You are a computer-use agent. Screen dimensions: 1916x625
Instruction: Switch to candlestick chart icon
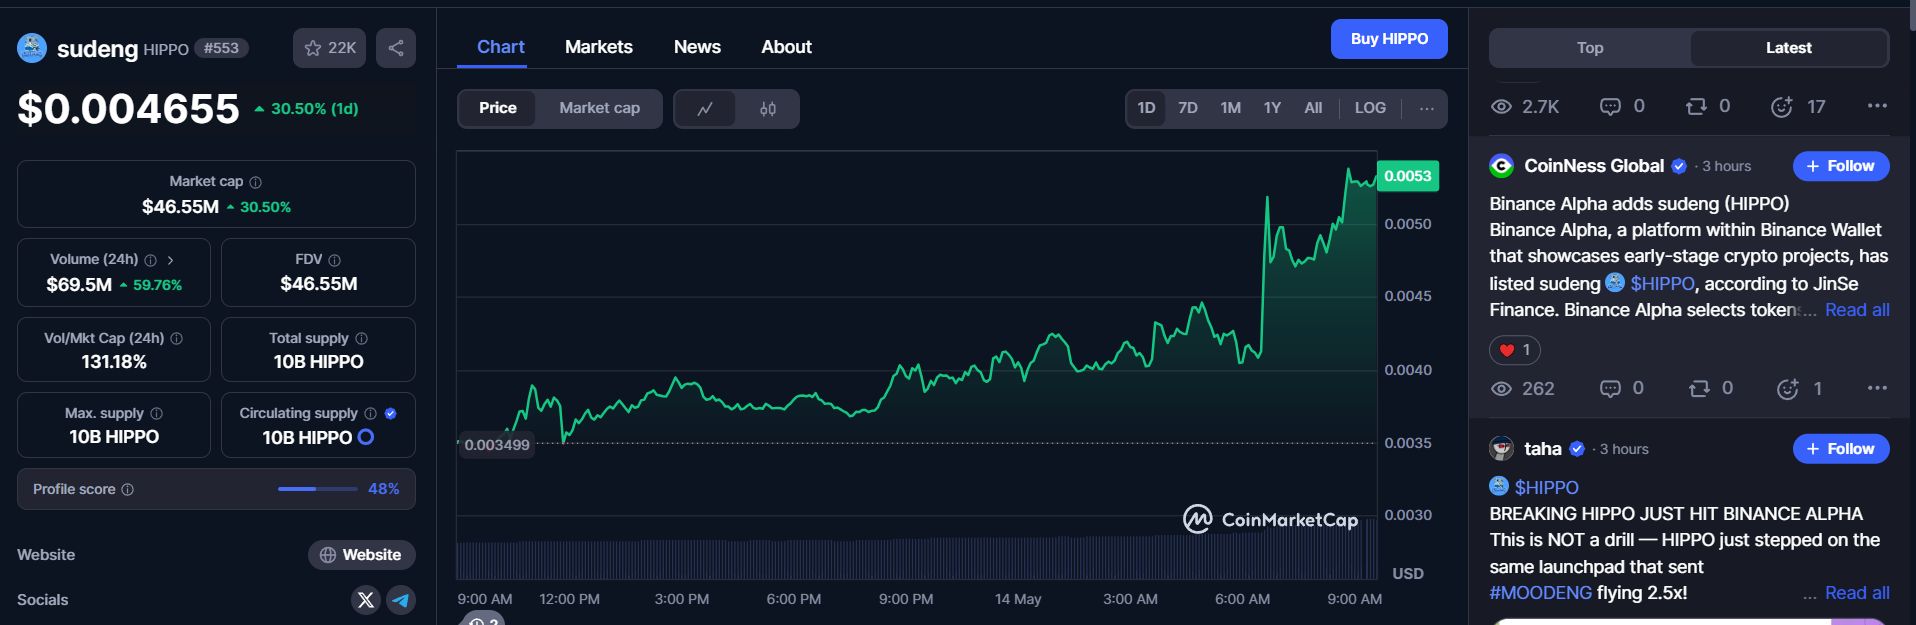click(767, 109)
